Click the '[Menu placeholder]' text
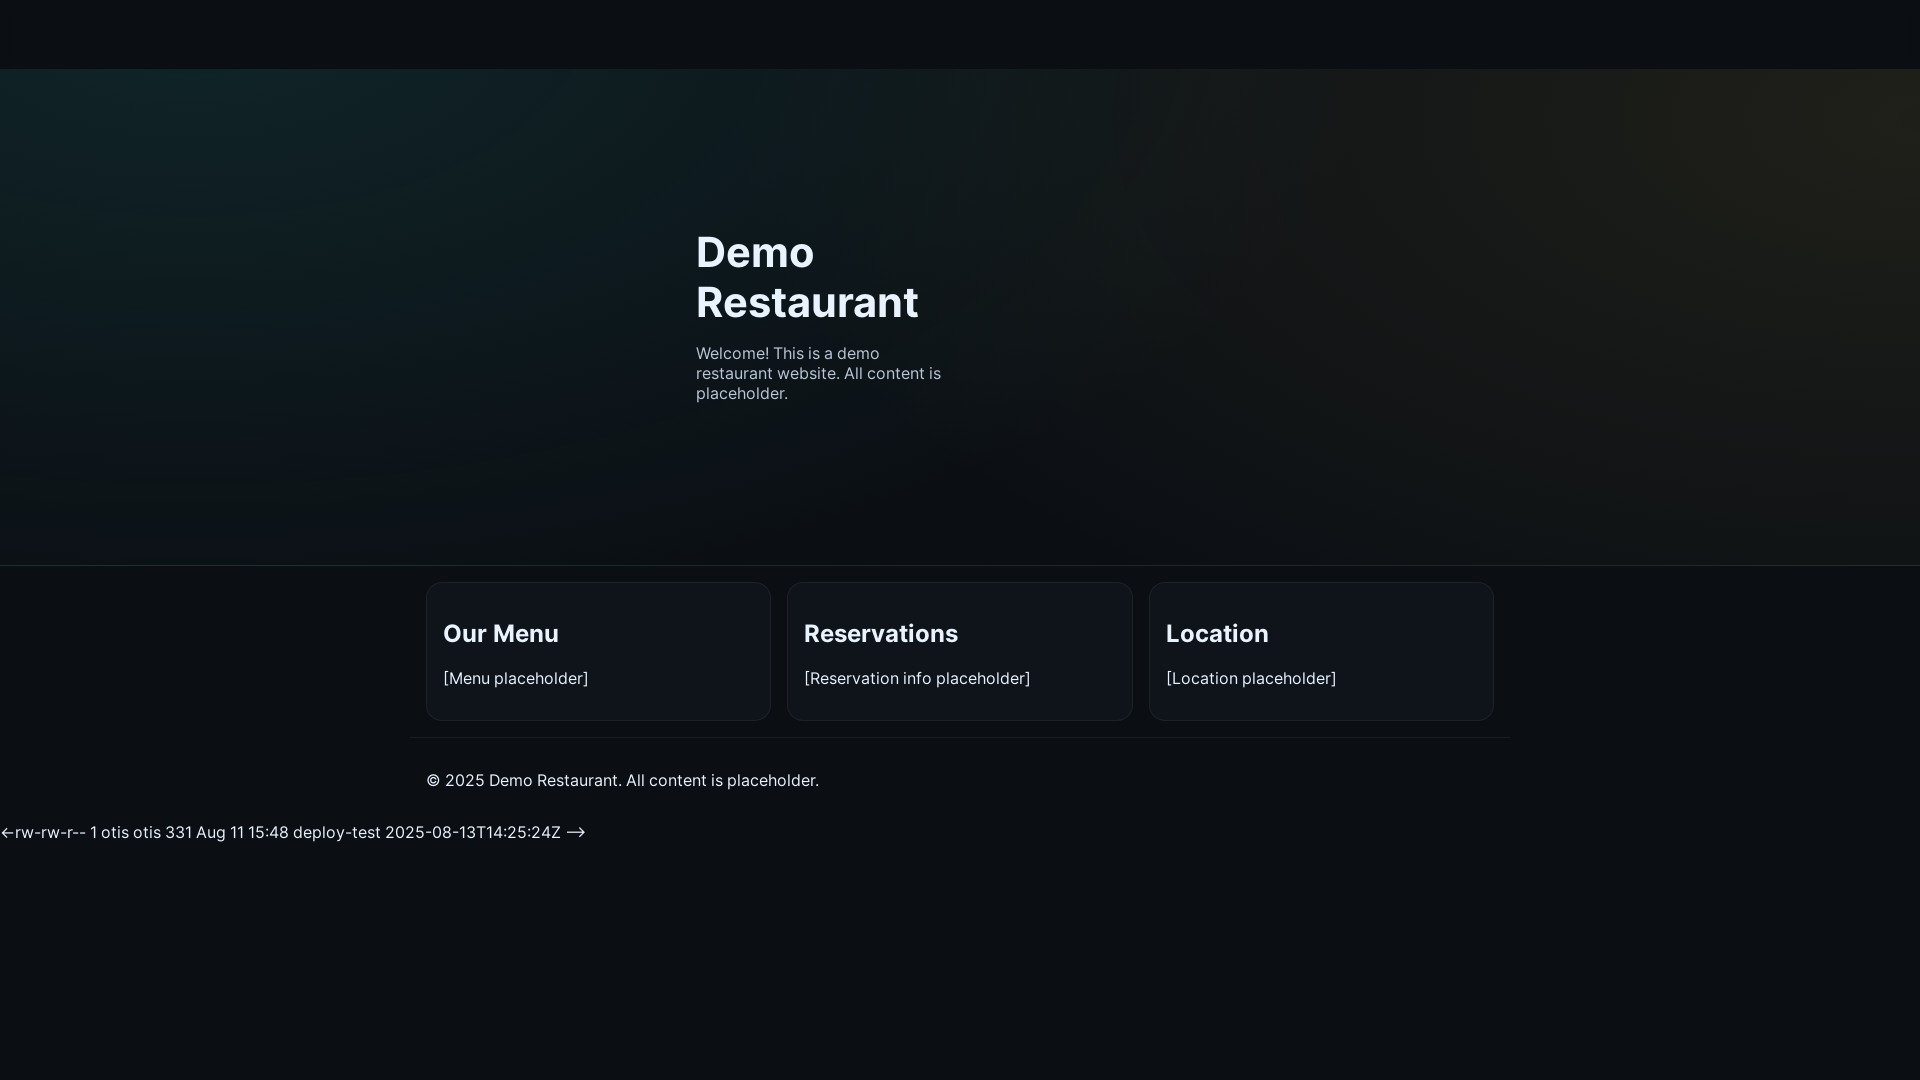Screen dimensions: 1920x1080 (x=516, y=678)
